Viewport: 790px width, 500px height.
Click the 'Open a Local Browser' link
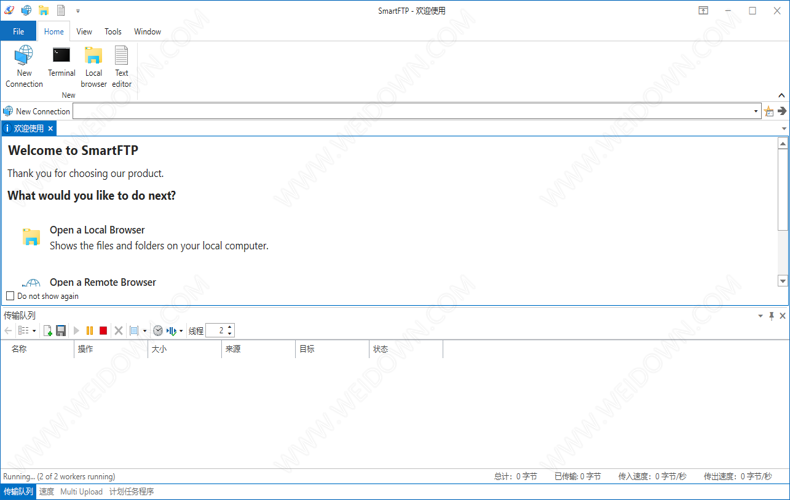point(97,230)
